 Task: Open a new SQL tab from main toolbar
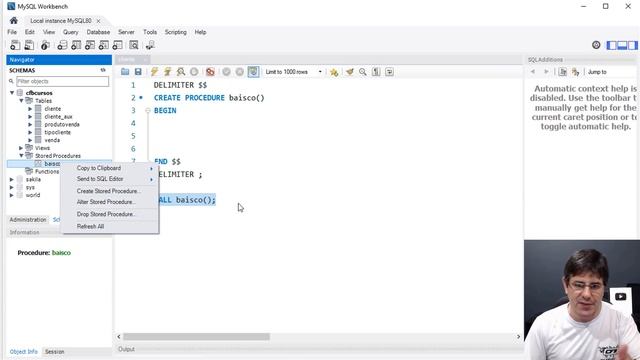pyautogui.click(x=15, y=45)
